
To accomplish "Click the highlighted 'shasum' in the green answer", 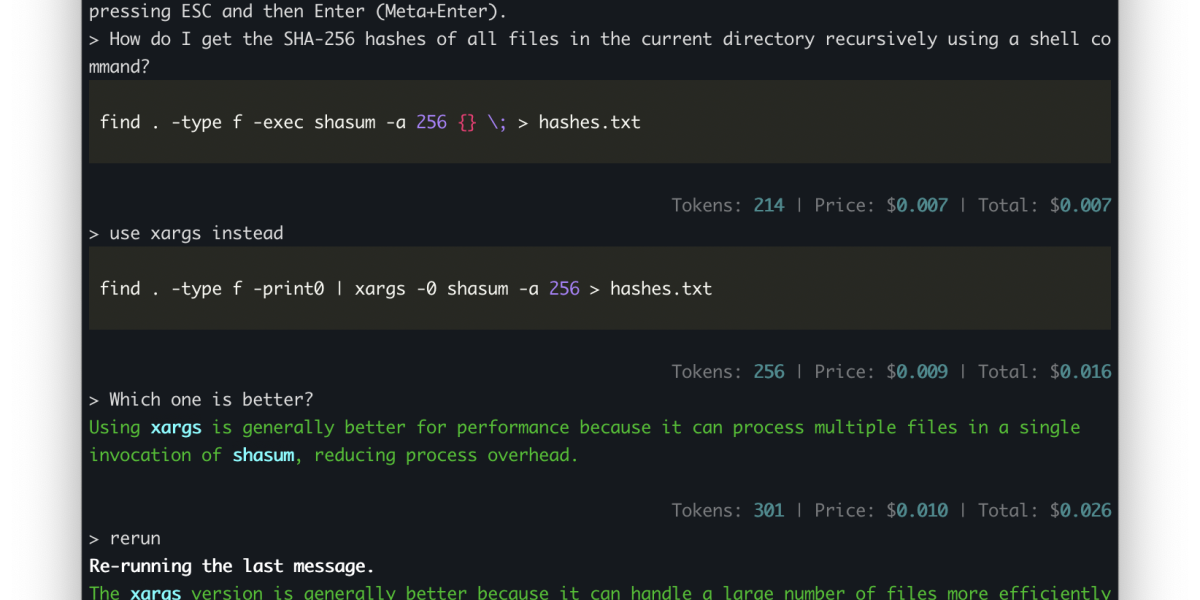I will [263, 455].
